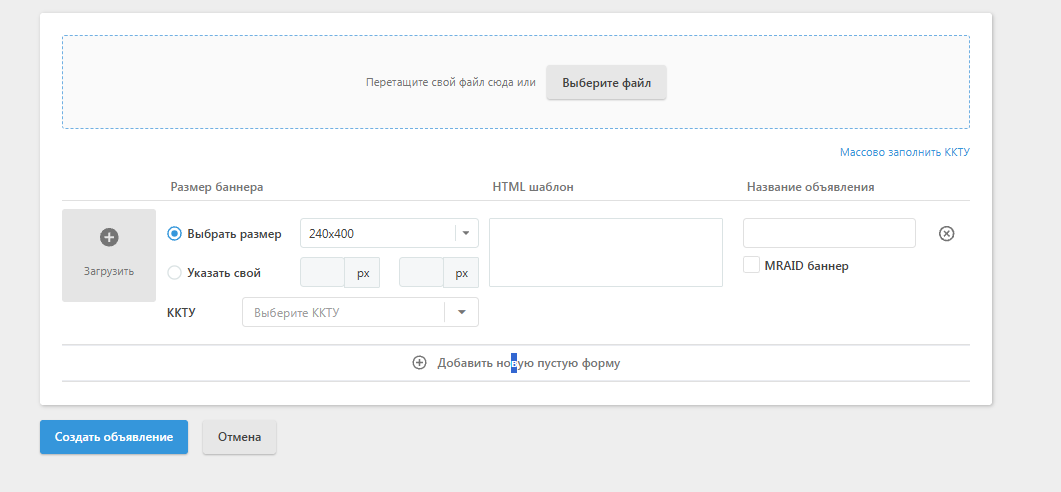The height and width of the screenshot is (492, 1061).
Task: Cancel using the 'Отмена' button
Action: tap(239, 437)
